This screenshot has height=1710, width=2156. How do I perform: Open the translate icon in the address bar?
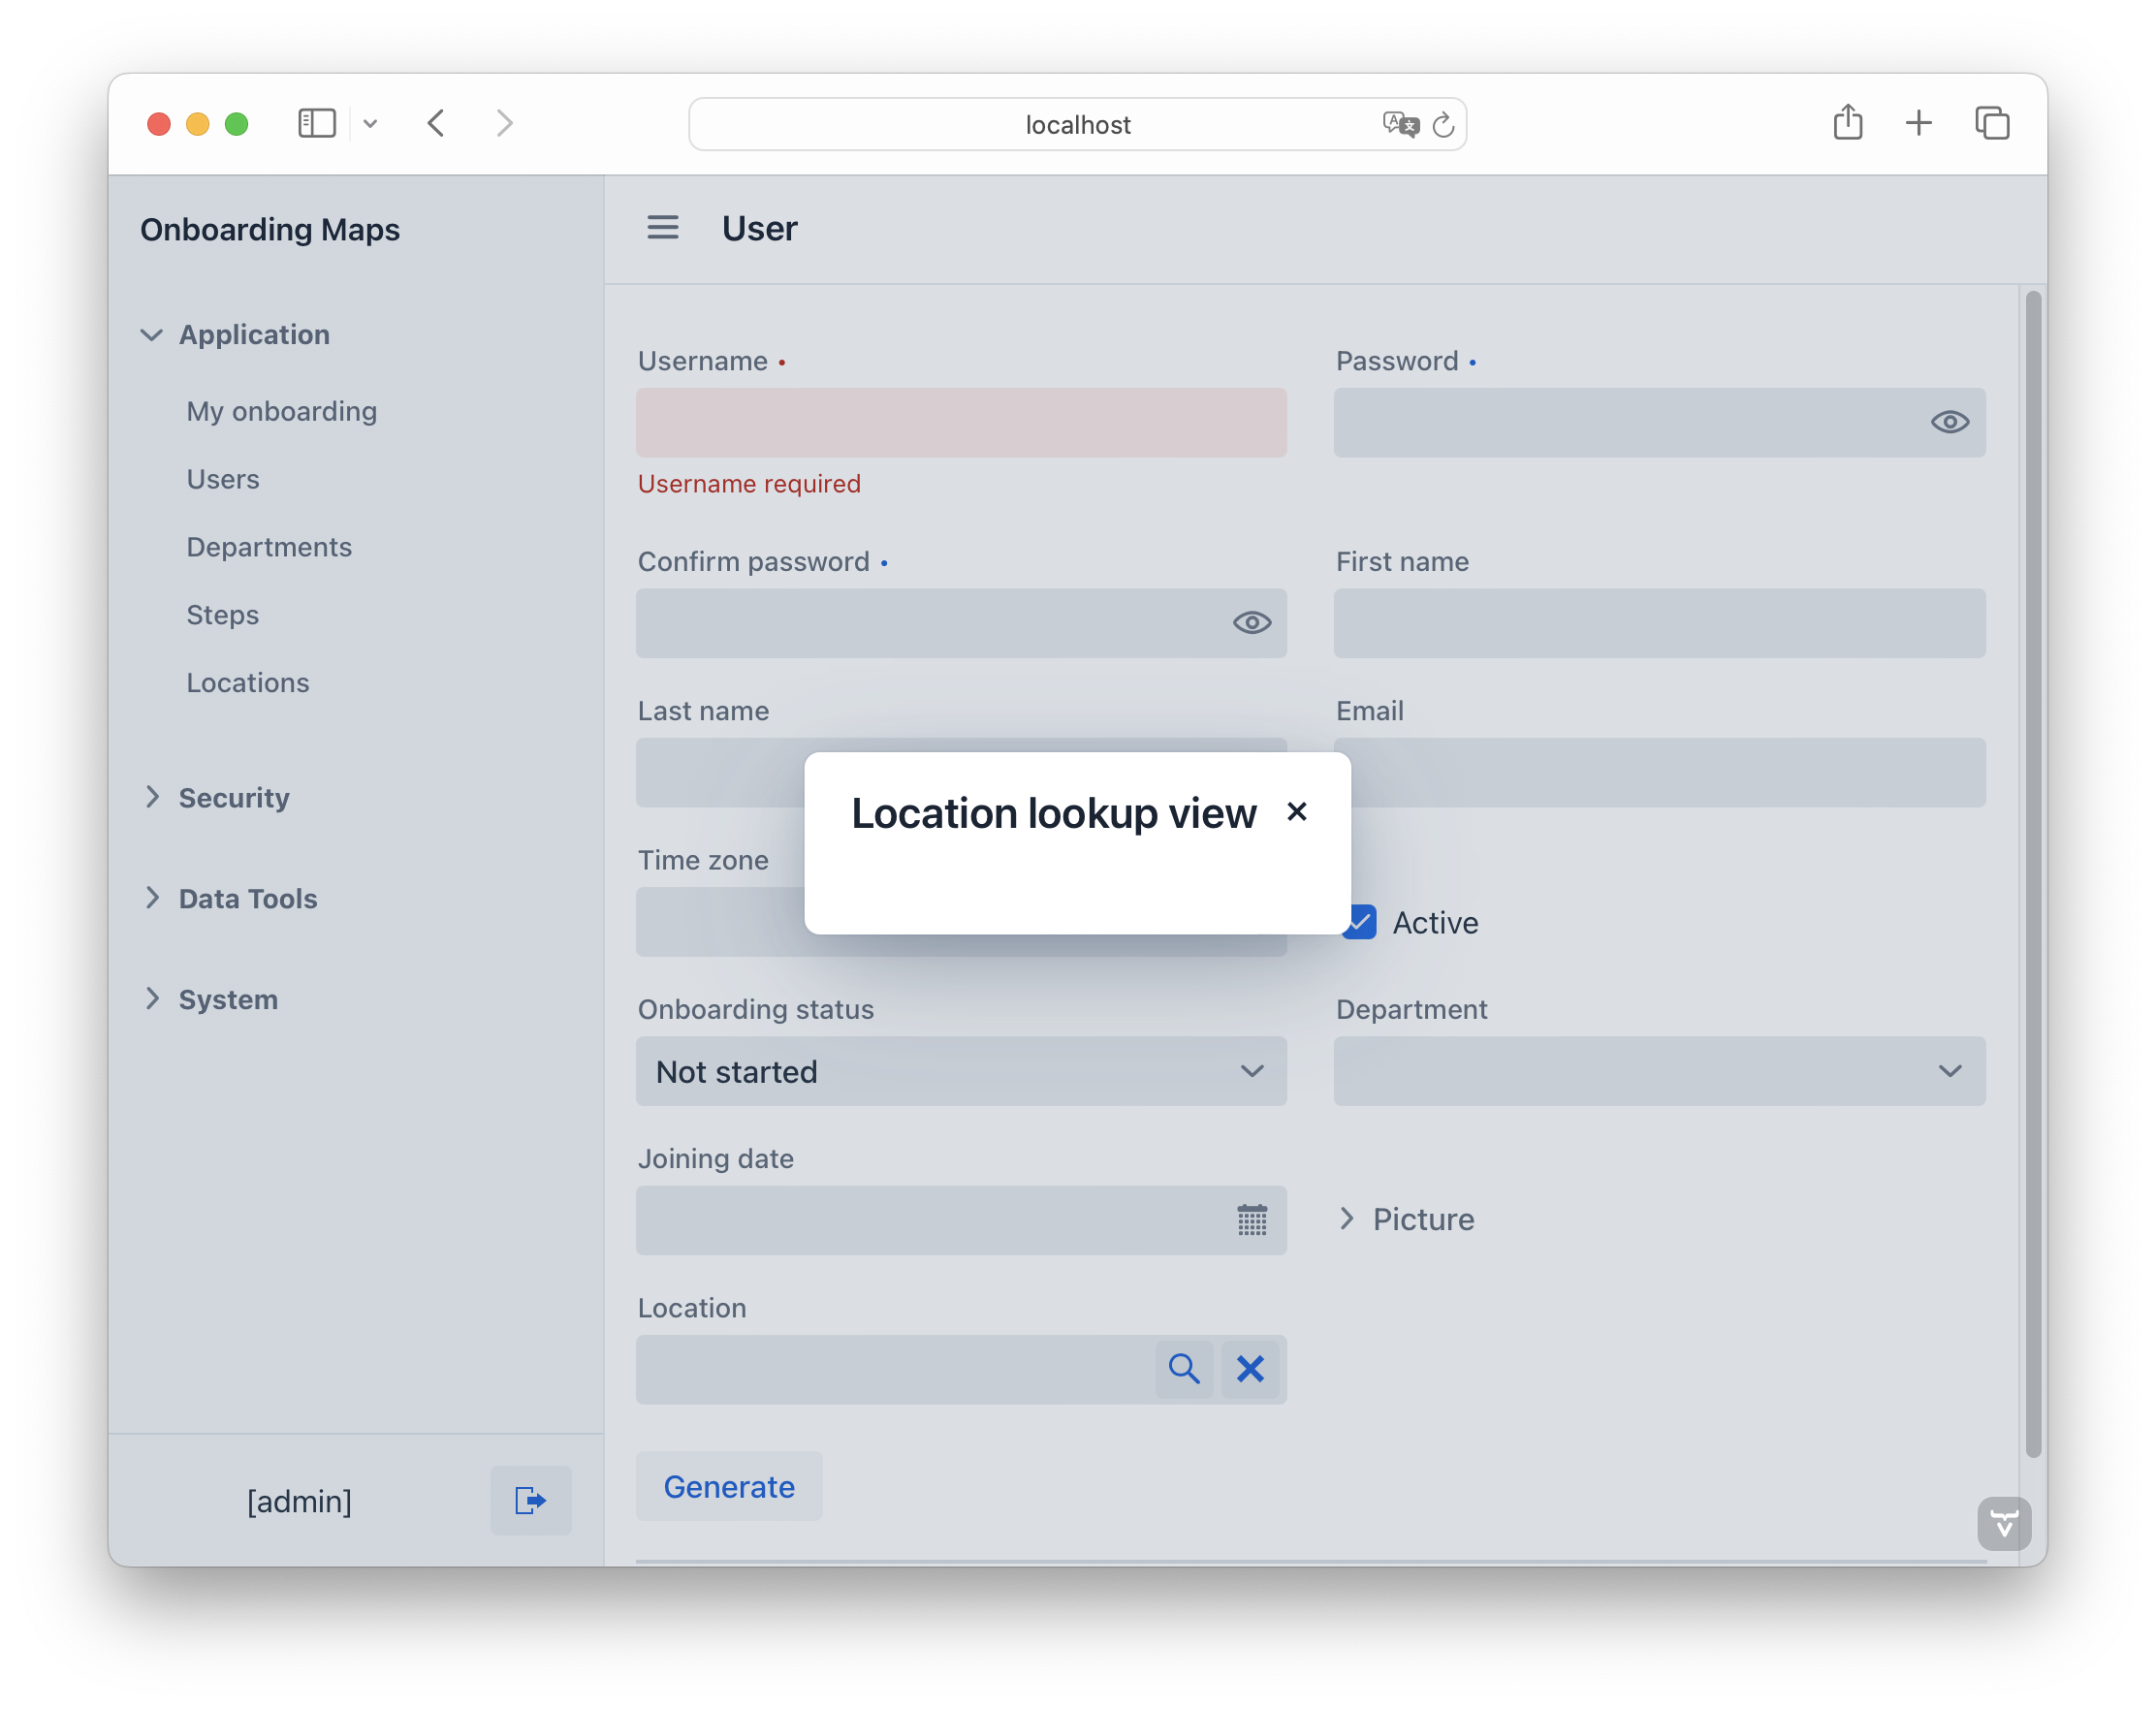[x=1400, y=124]
